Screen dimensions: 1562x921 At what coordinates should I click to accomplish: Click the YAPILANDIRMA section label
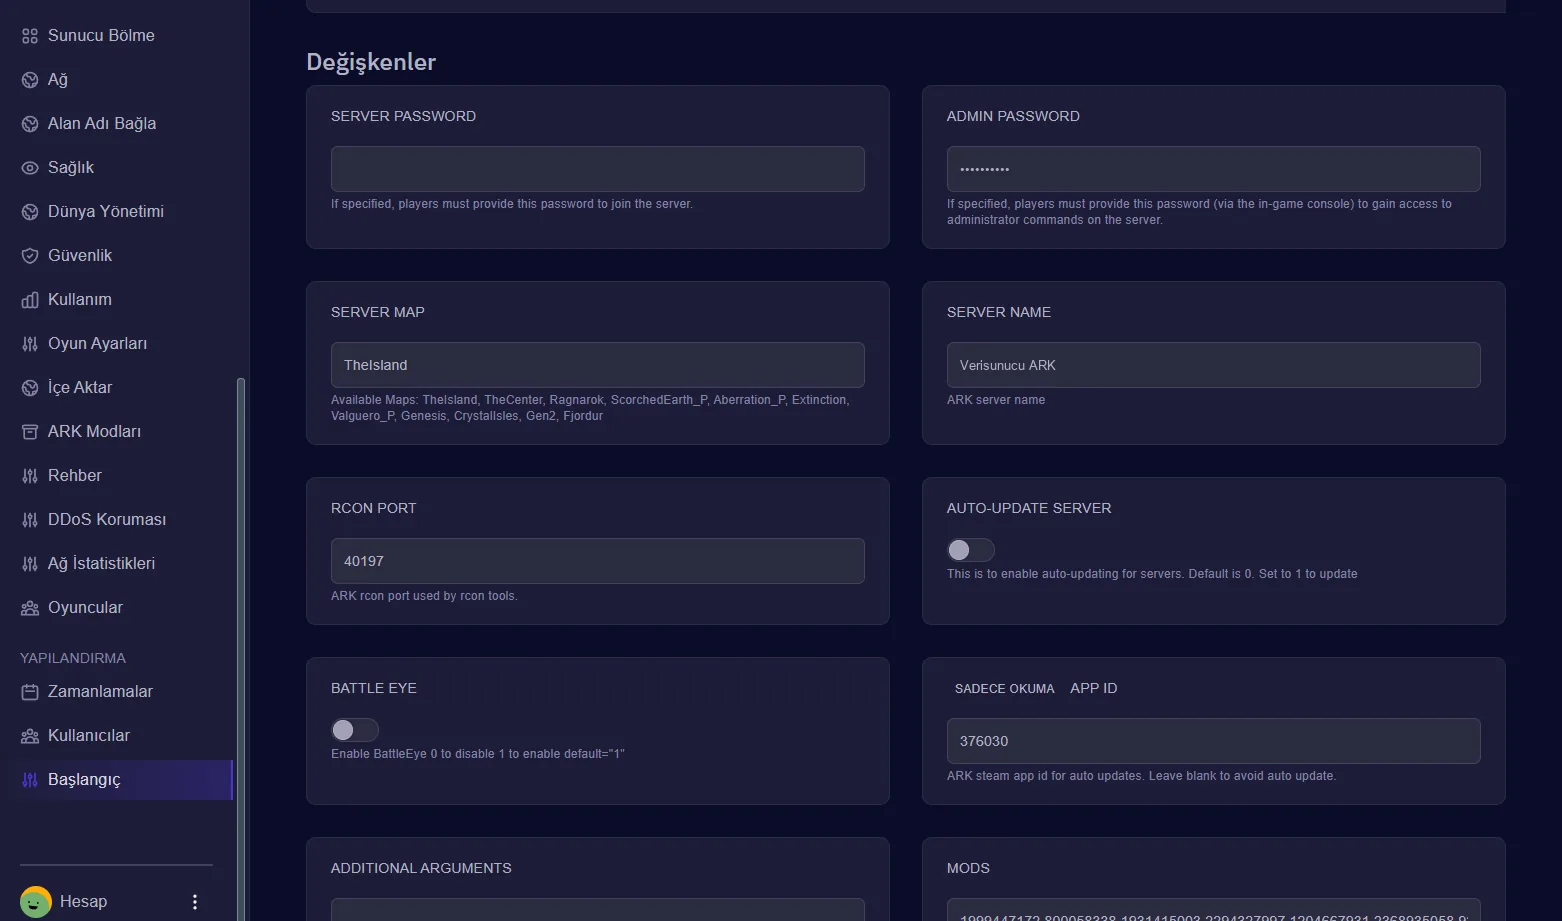pyautogui.click(x=73, y=658)
